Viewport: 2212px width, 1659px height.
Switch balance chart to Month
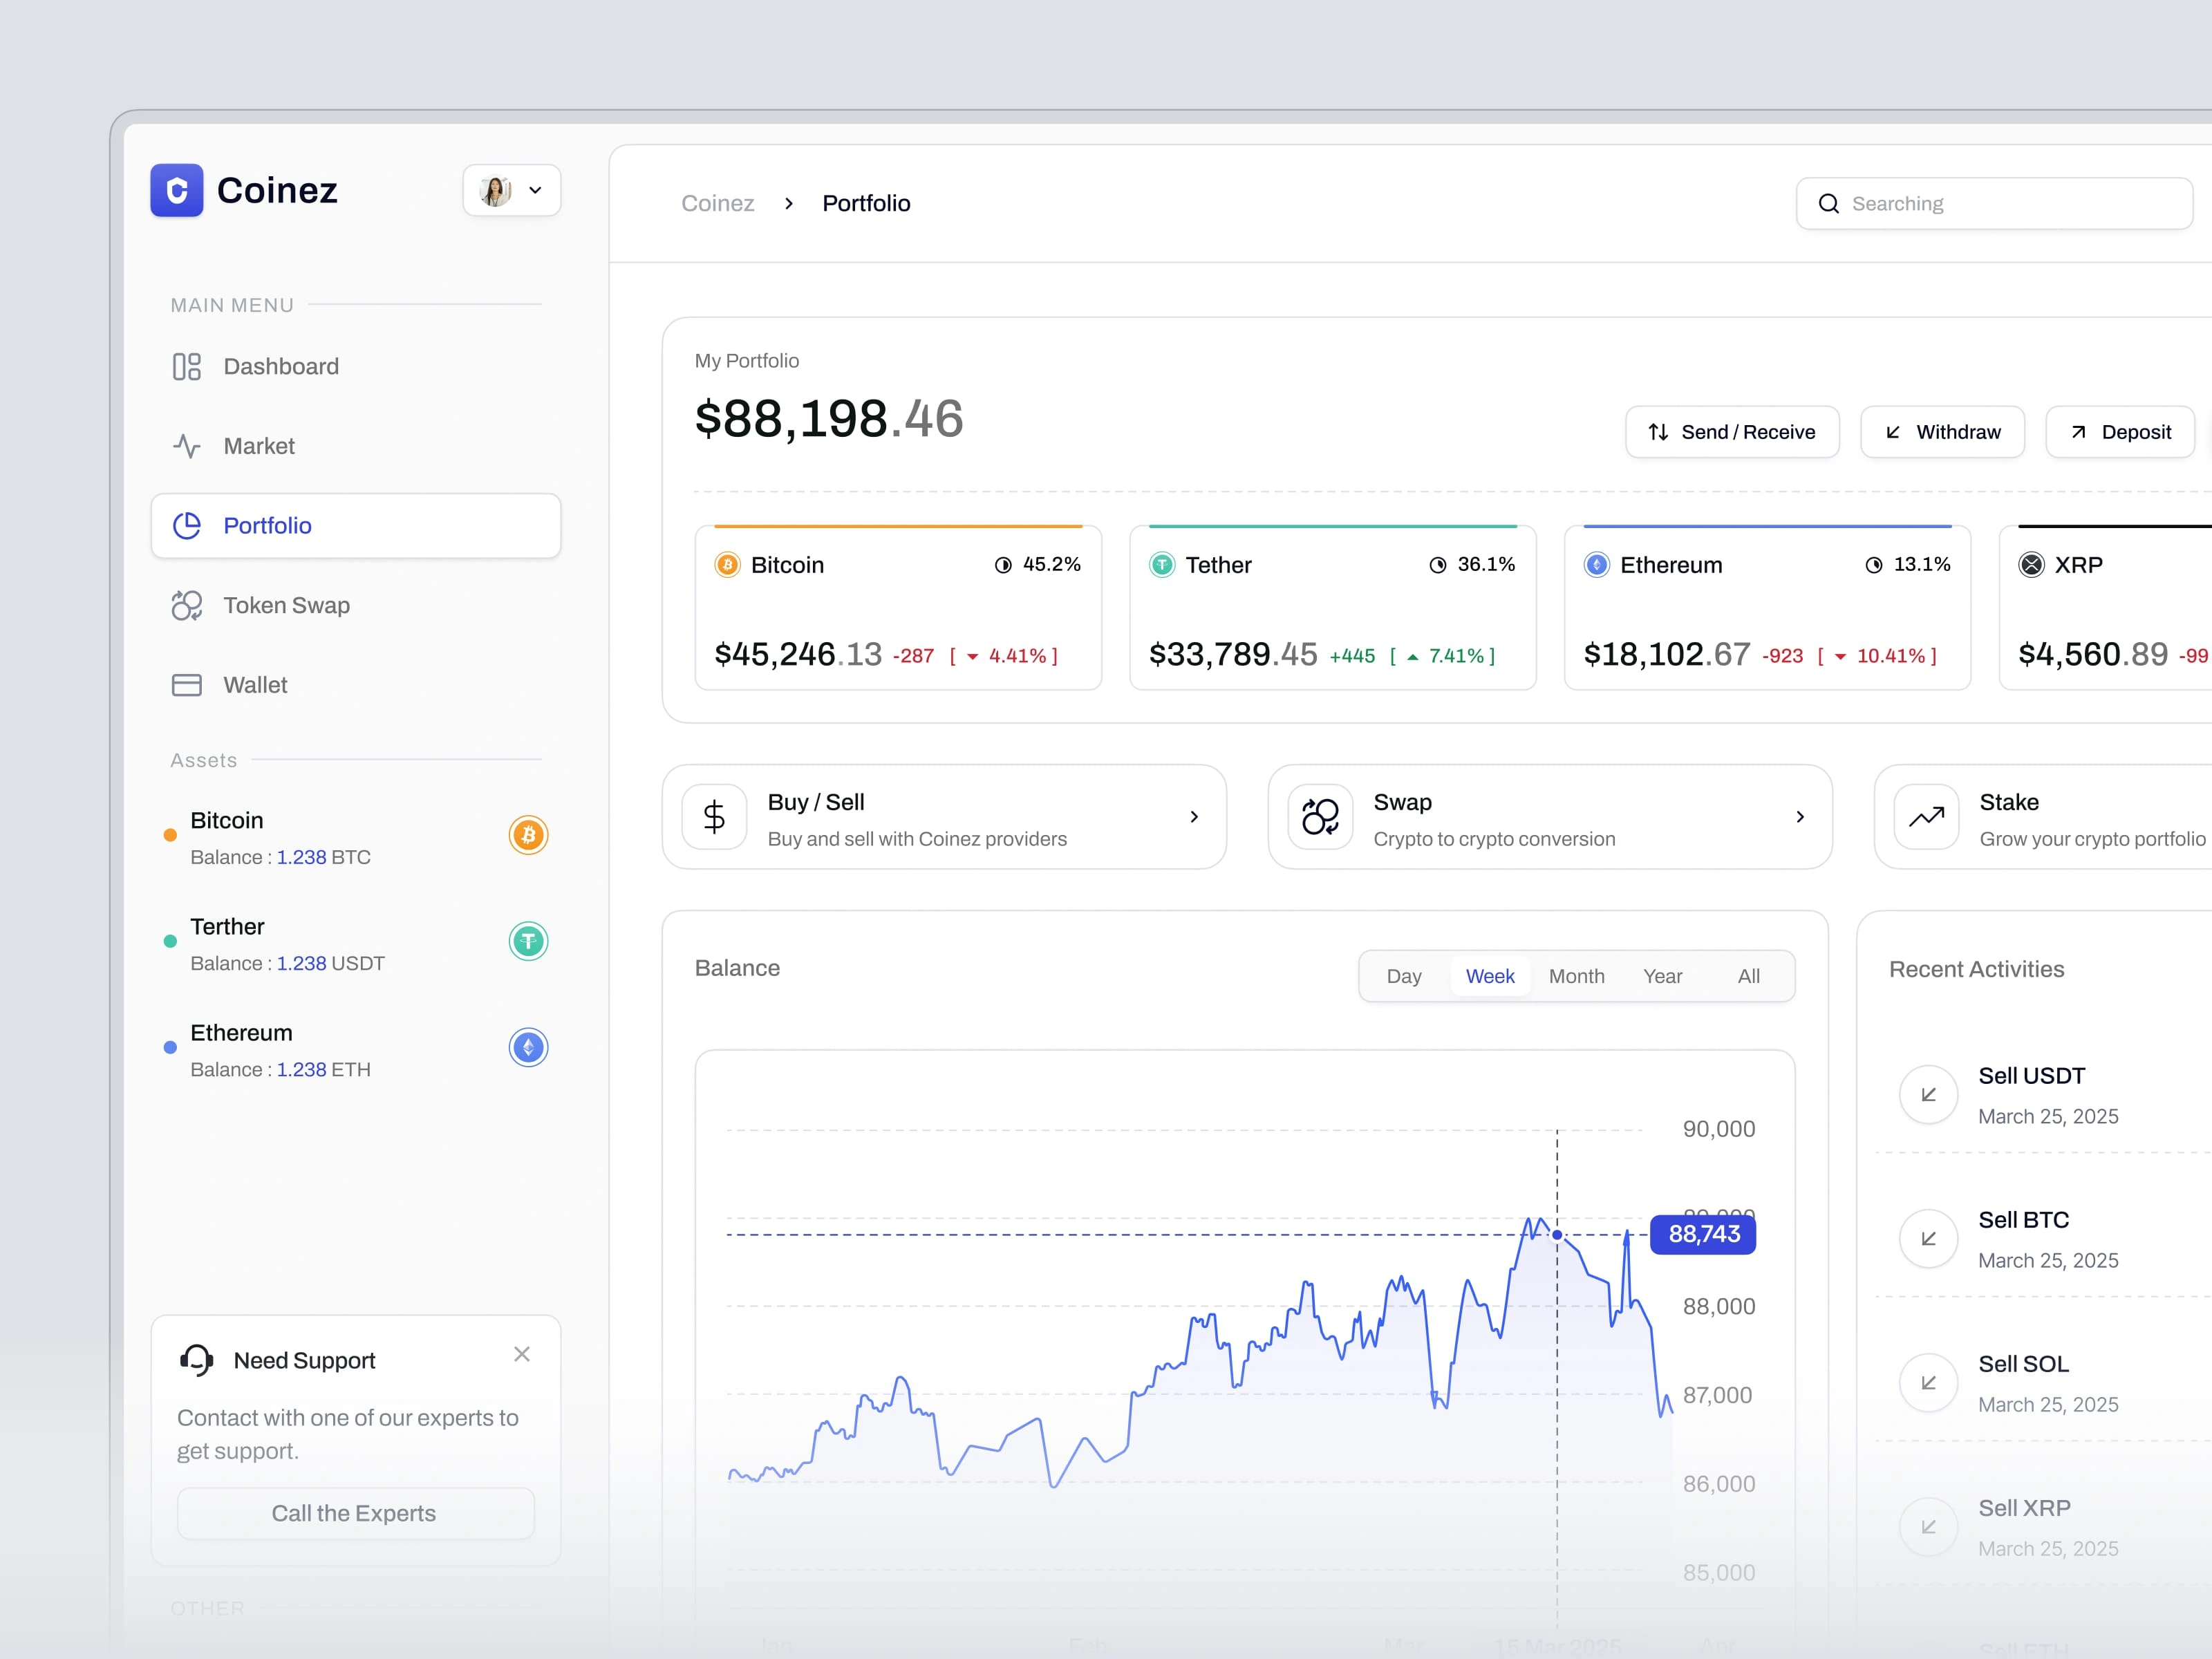pyautogui.click(x=1577, y=976)
